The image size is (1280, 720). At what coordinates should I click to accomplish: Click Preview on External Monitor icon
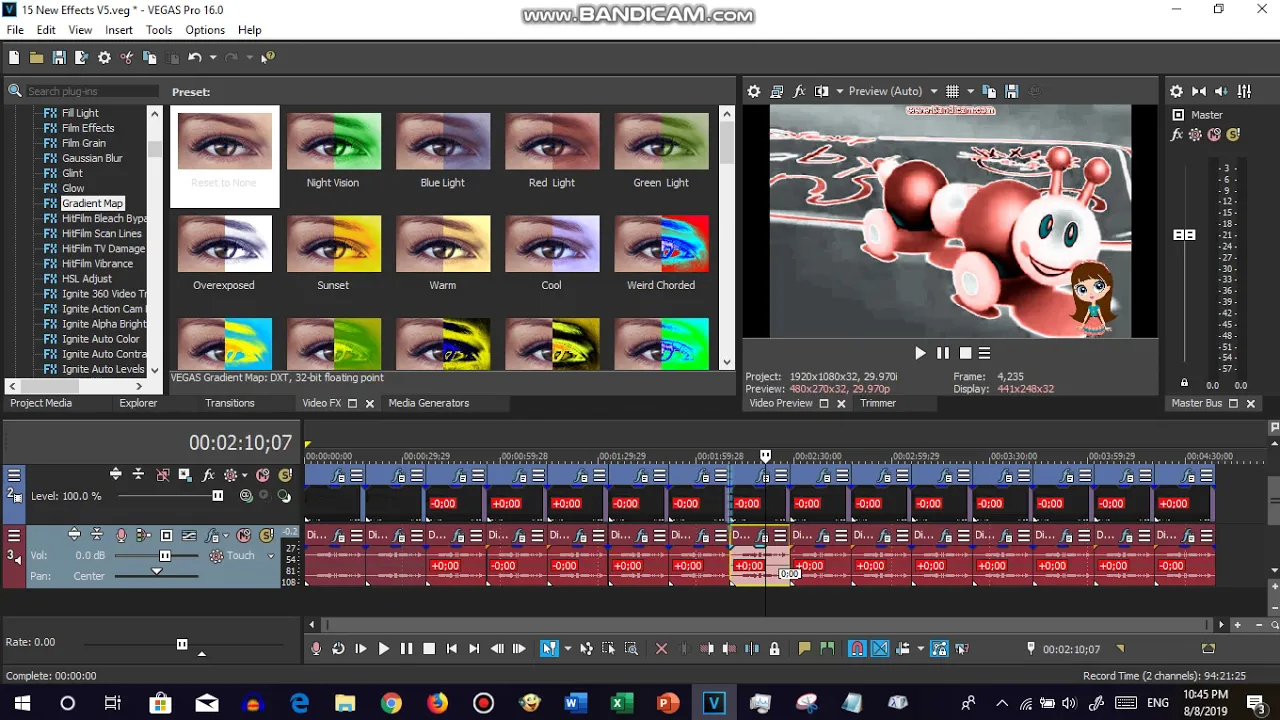click(x=777, y=91)
